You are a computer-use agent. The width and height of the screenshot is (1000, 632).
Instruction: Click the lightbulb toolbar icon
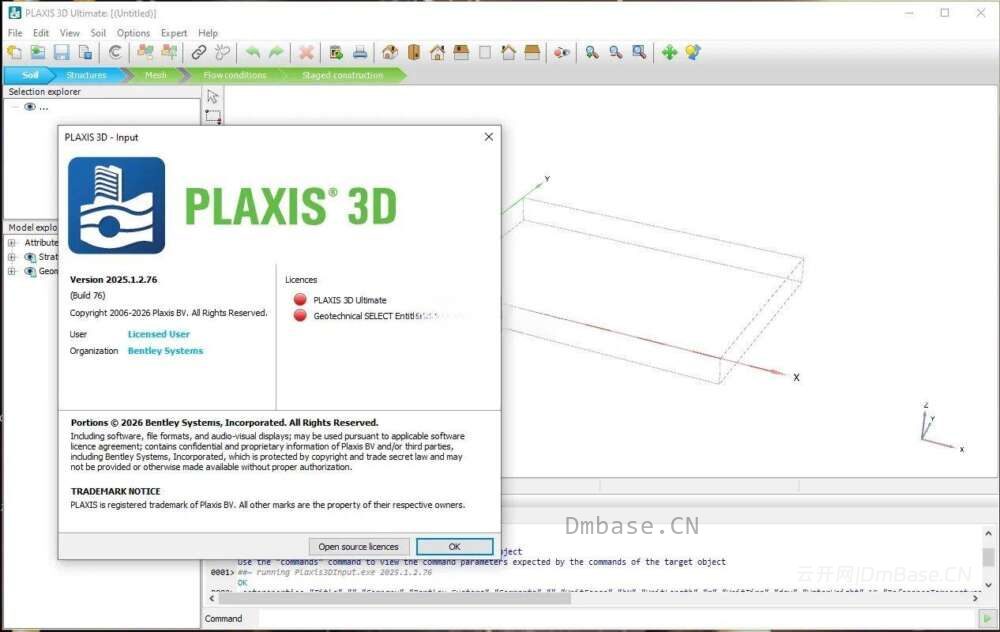[693, 52]
